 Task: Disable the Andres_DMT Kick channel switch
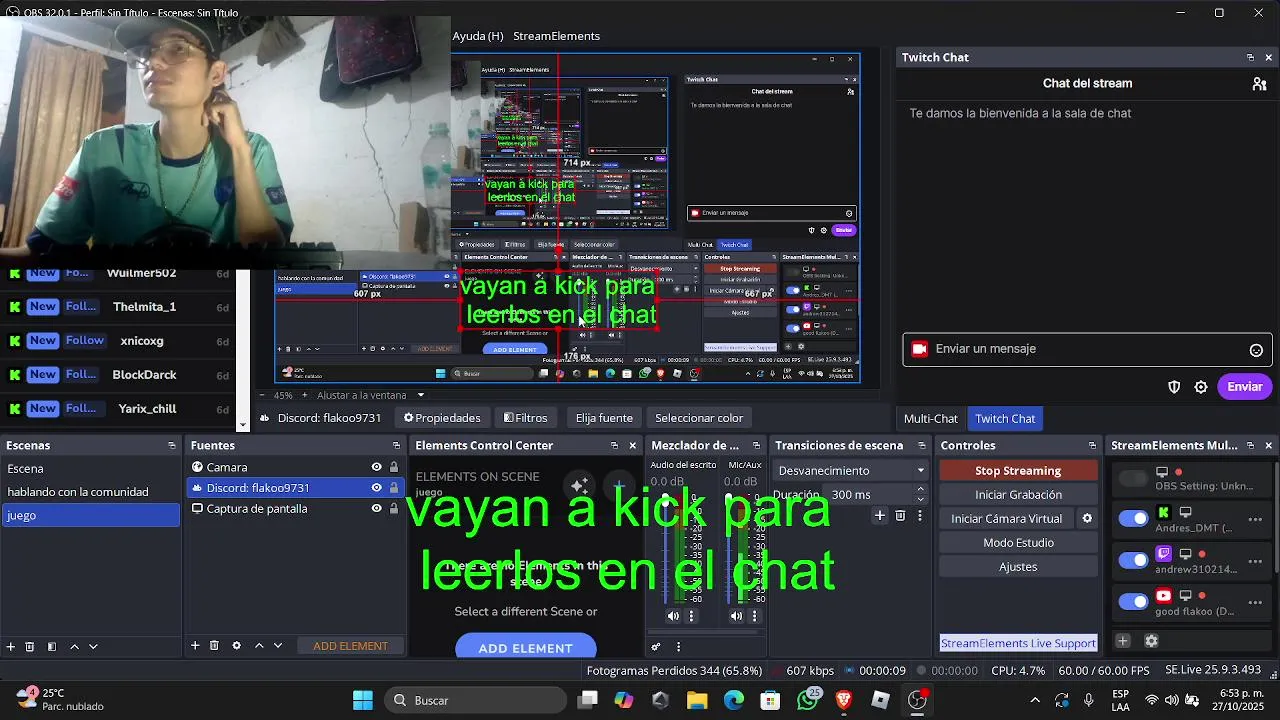pos(1133,518)
